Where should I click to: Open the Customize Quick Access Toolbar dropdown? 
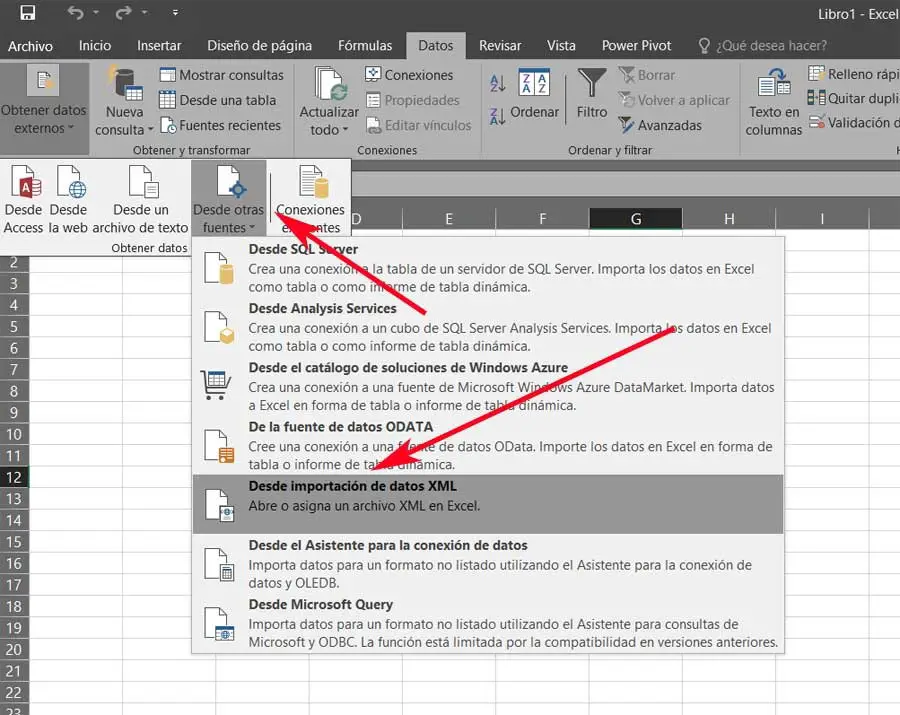(x=175, y=12)
